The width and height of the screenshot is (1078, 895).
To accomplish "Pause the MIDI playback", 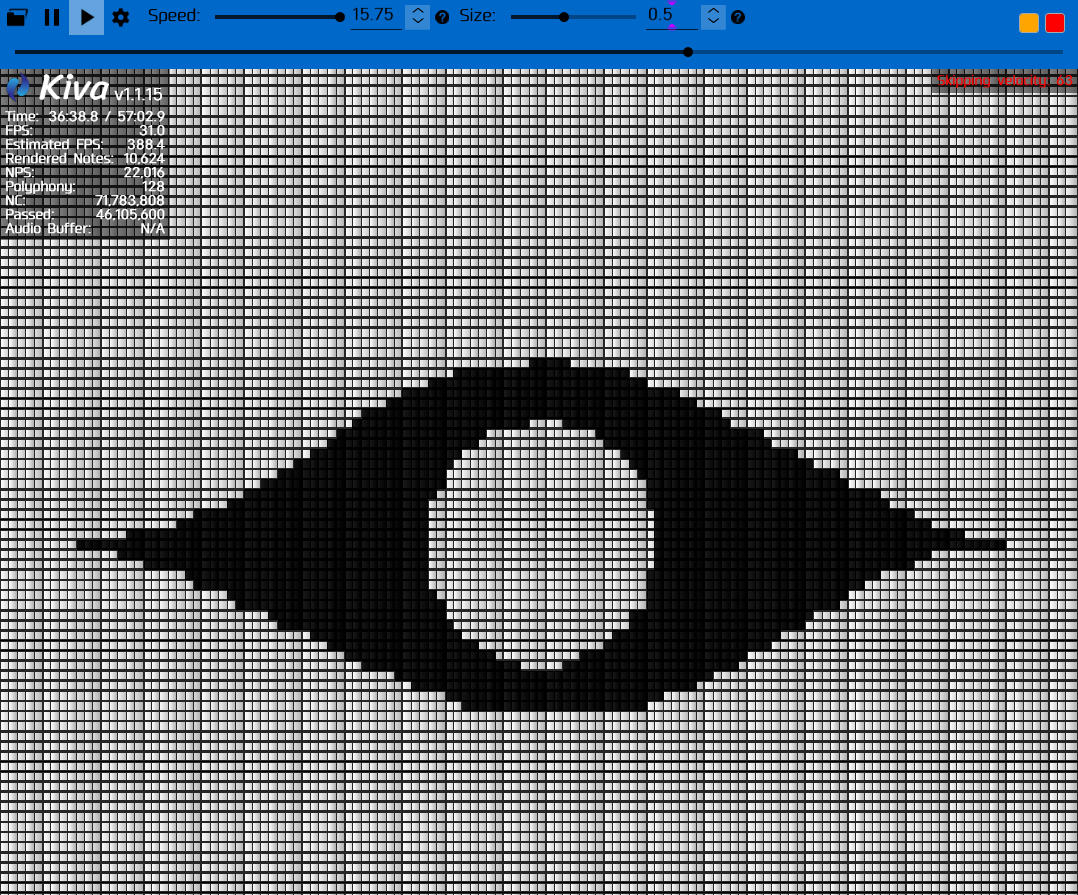I will point(52,17).
